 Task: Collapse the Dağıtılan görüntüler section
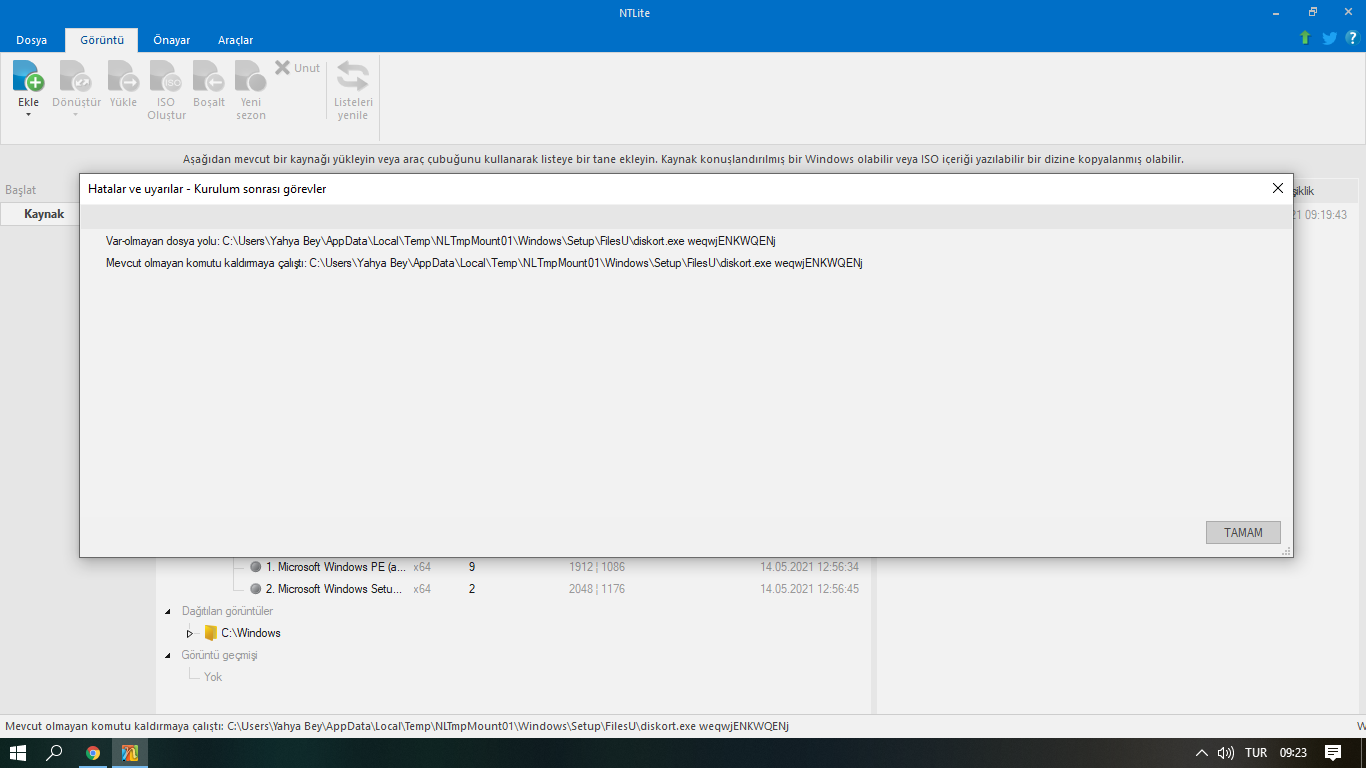point(168,611)
